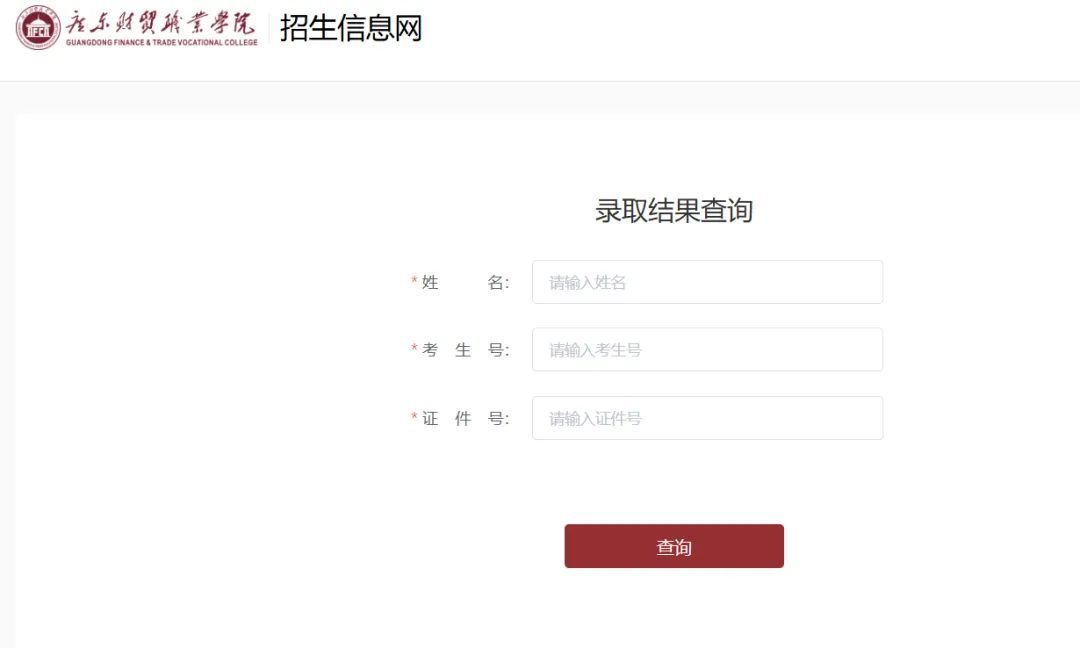Focus the 姓名 name input field
Viewport: 1080px width, 648px height.
click(707, 282)
